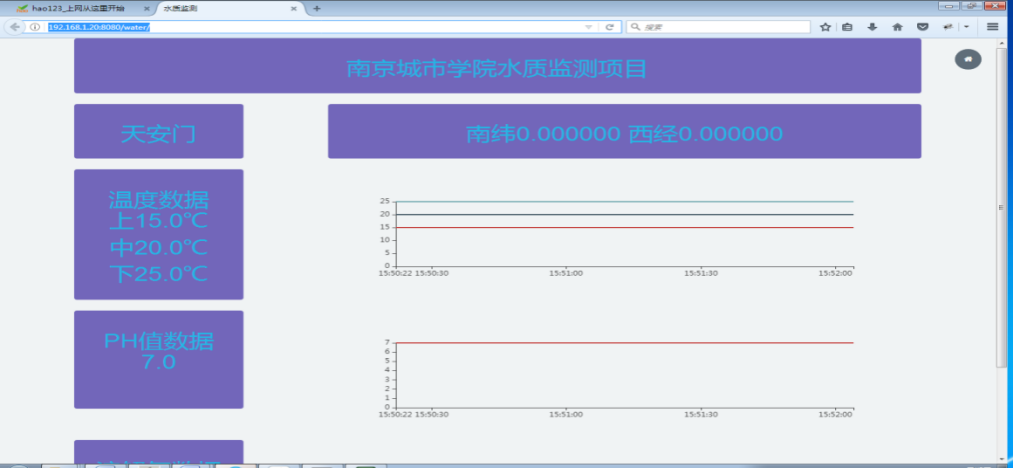1014x468 pixels.
Task: Go to home page icon
Action: (897, 27)
